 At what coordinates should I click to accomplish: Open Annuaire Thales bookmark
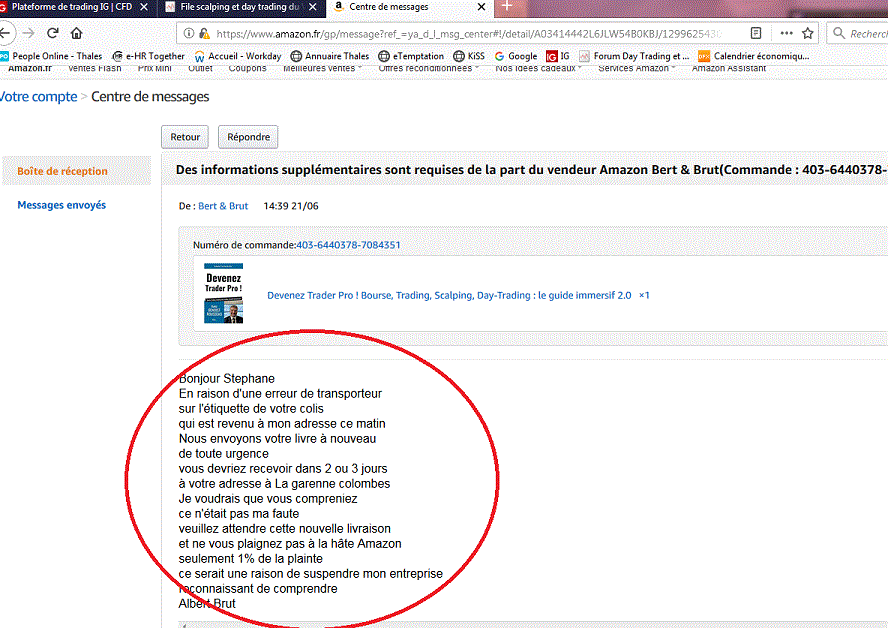coord(330,56)
